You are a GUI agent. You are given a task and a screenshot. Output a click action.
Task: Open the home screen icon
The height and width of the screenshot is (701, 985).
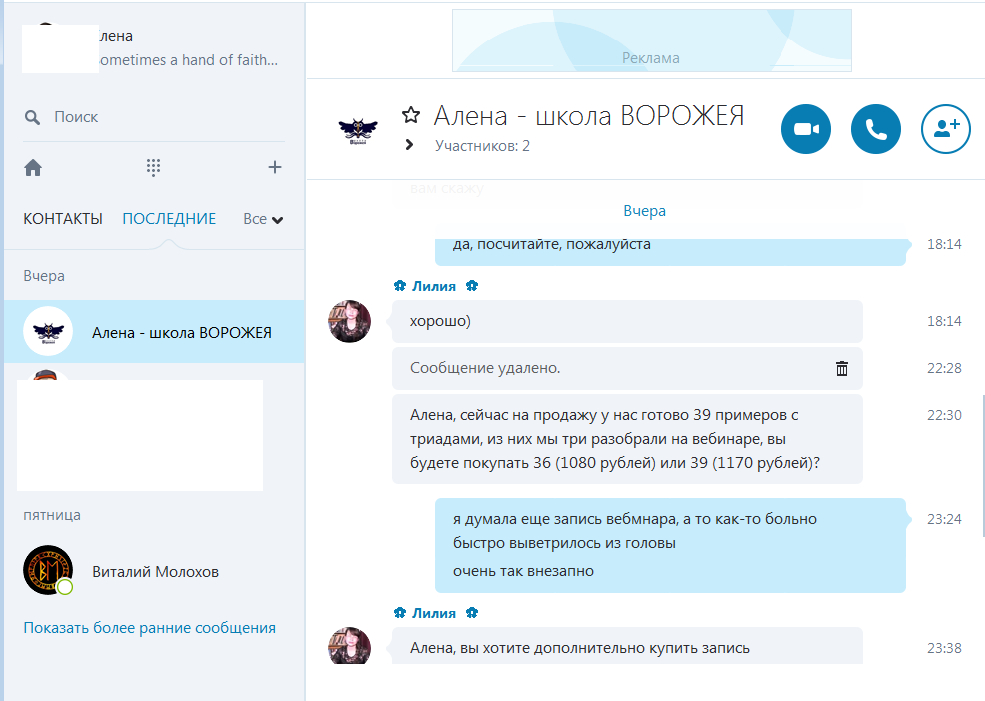tap(33, 168)
